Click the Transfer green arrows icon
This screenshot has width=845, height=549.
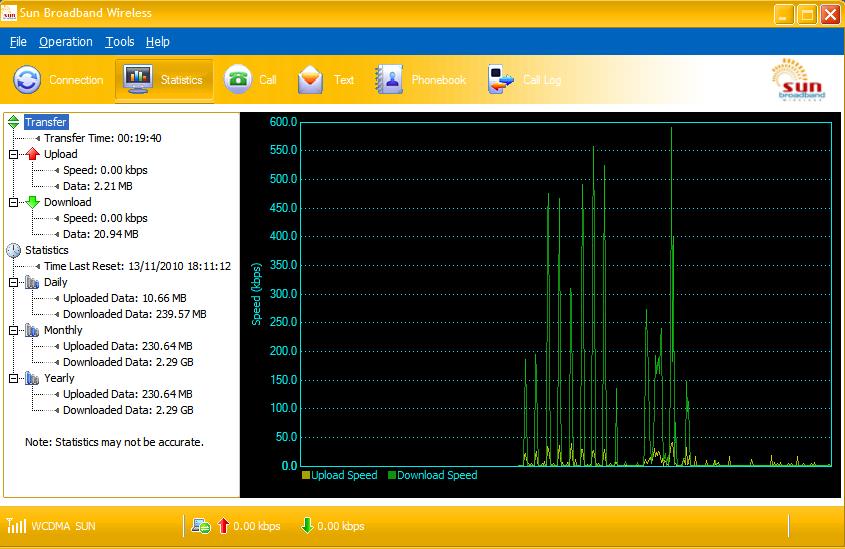tap(13, 122)
